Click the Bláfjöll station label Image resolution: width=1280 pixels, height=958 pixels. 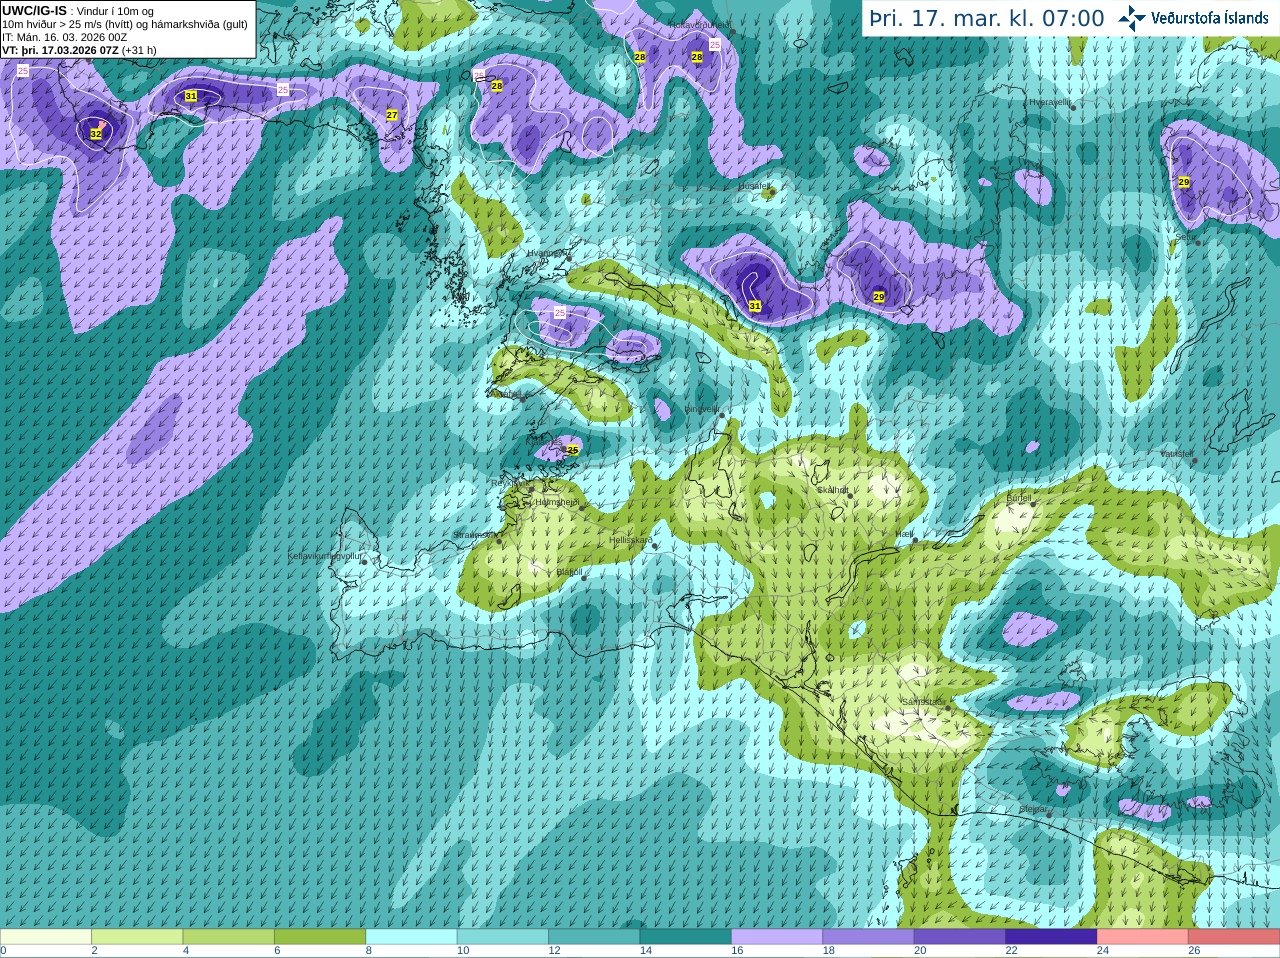(x=569, y=572)
